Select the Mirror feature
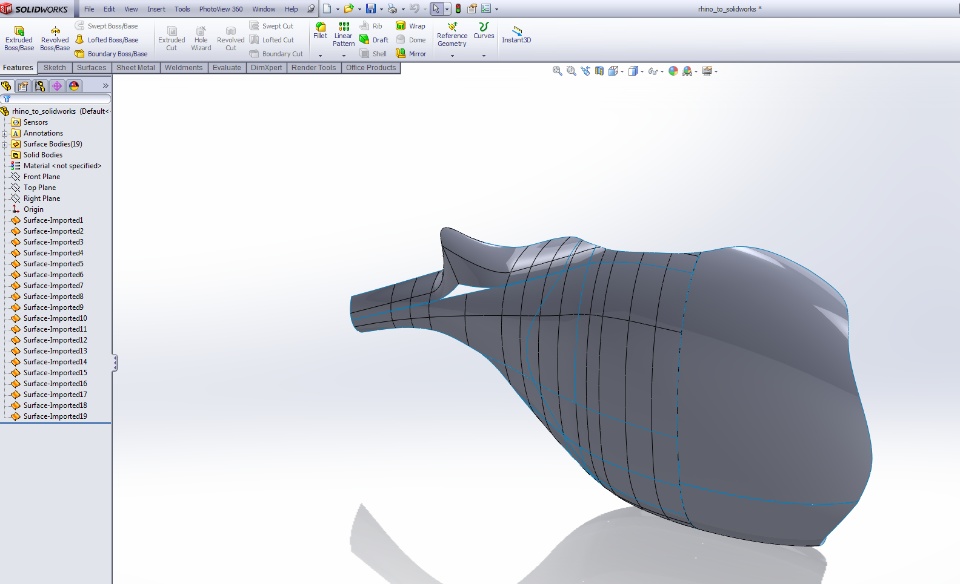Screen dimensions: 960x584 411,53
